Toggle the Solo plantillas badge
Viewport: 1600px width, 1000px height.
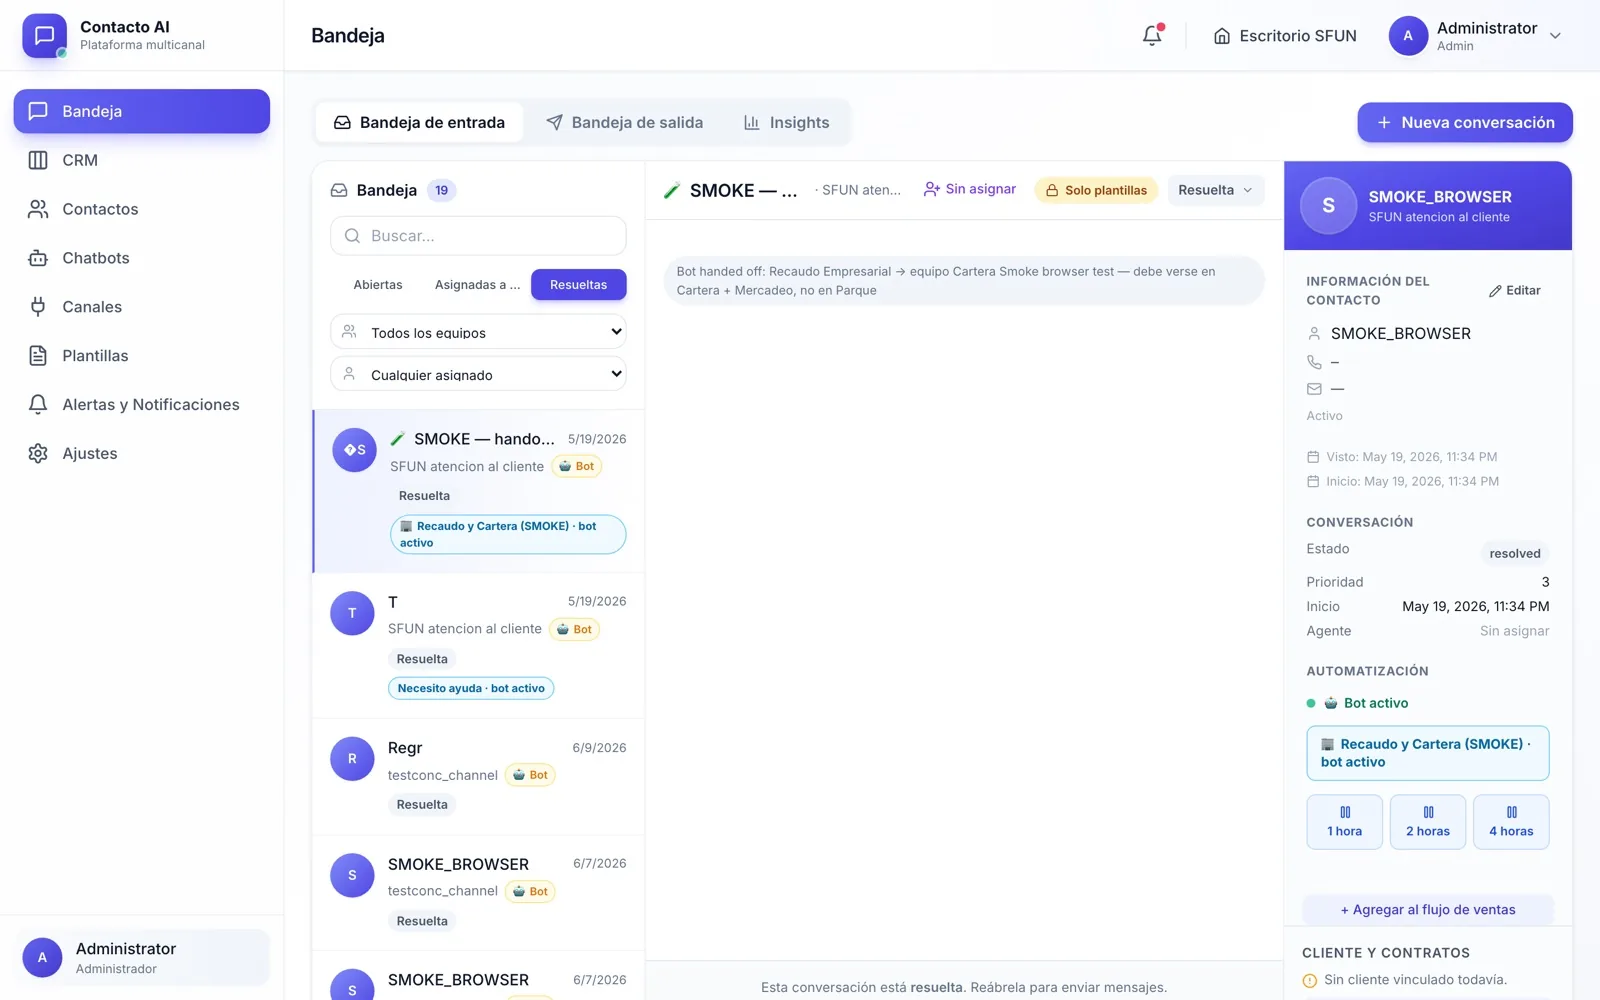click(1096, 190)
